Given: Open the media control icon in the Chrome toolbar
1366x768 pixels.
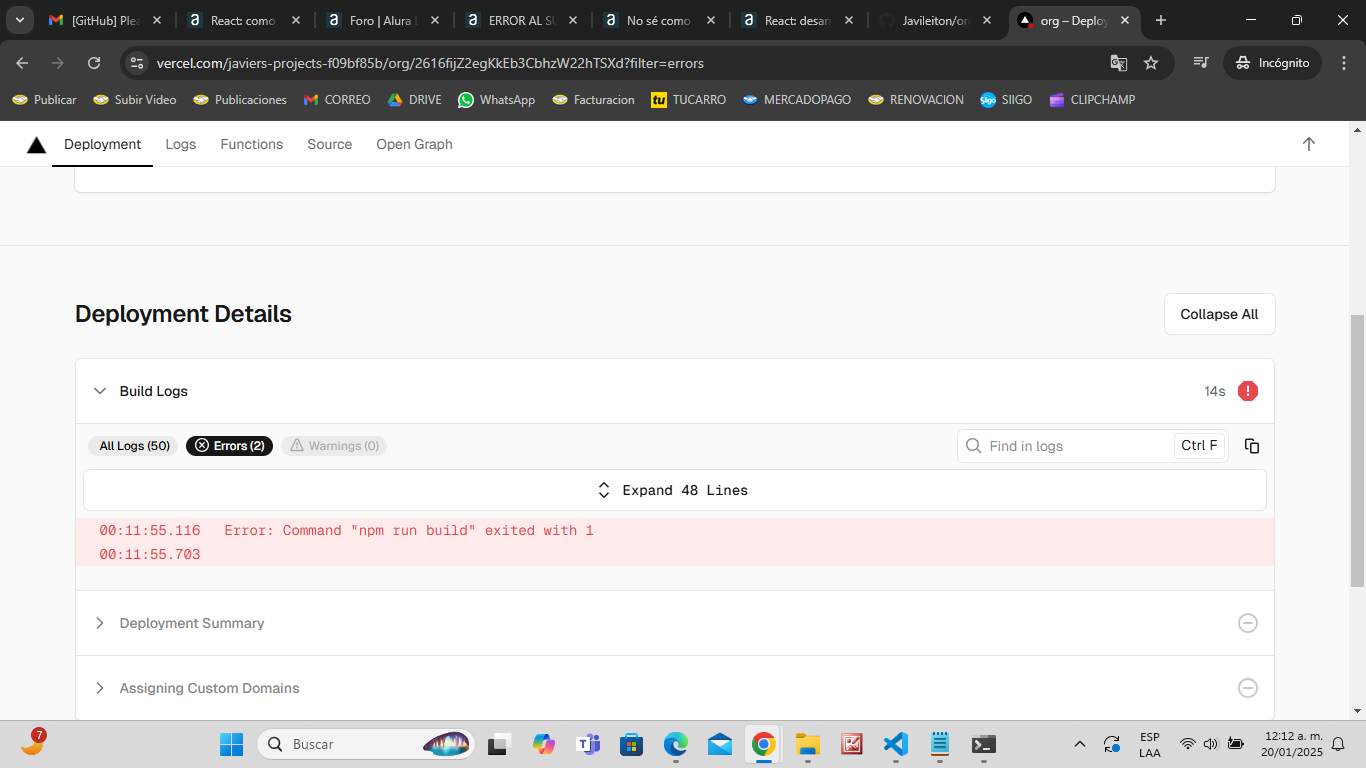Looking at the screenshot, I should (x=1201, y=63).
